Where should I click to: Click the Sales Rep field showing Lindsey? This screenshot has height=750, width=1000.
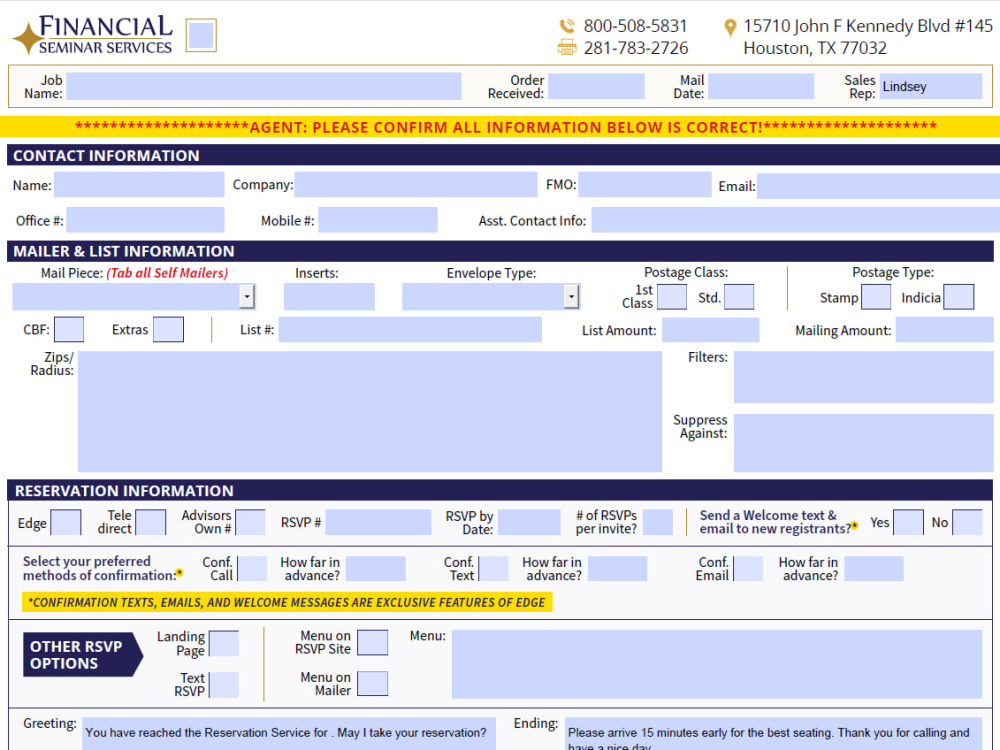click(931, 86)
